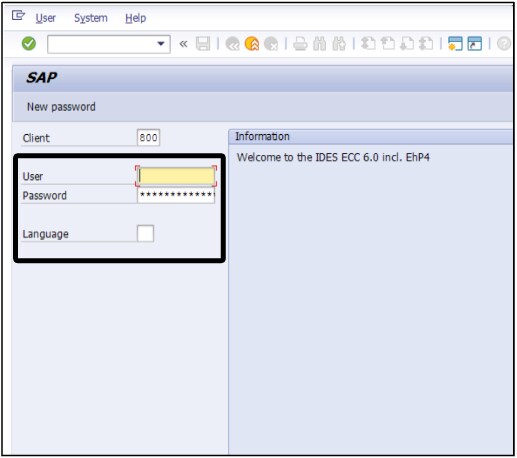Click the Find Next binoculars icon

[339, 44]
